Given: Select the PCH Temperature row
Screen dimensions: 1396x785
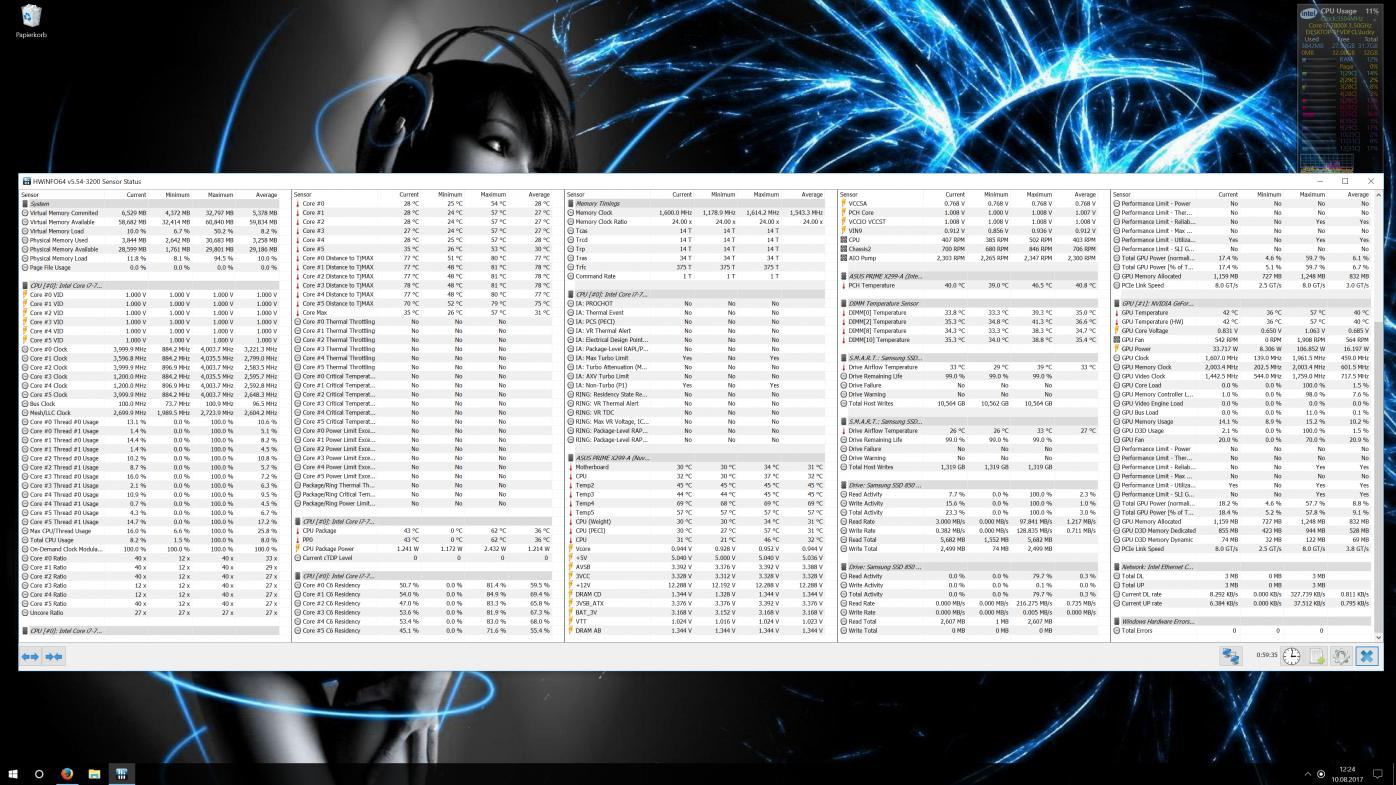Looking at the screenshot, I should [968, 285].
